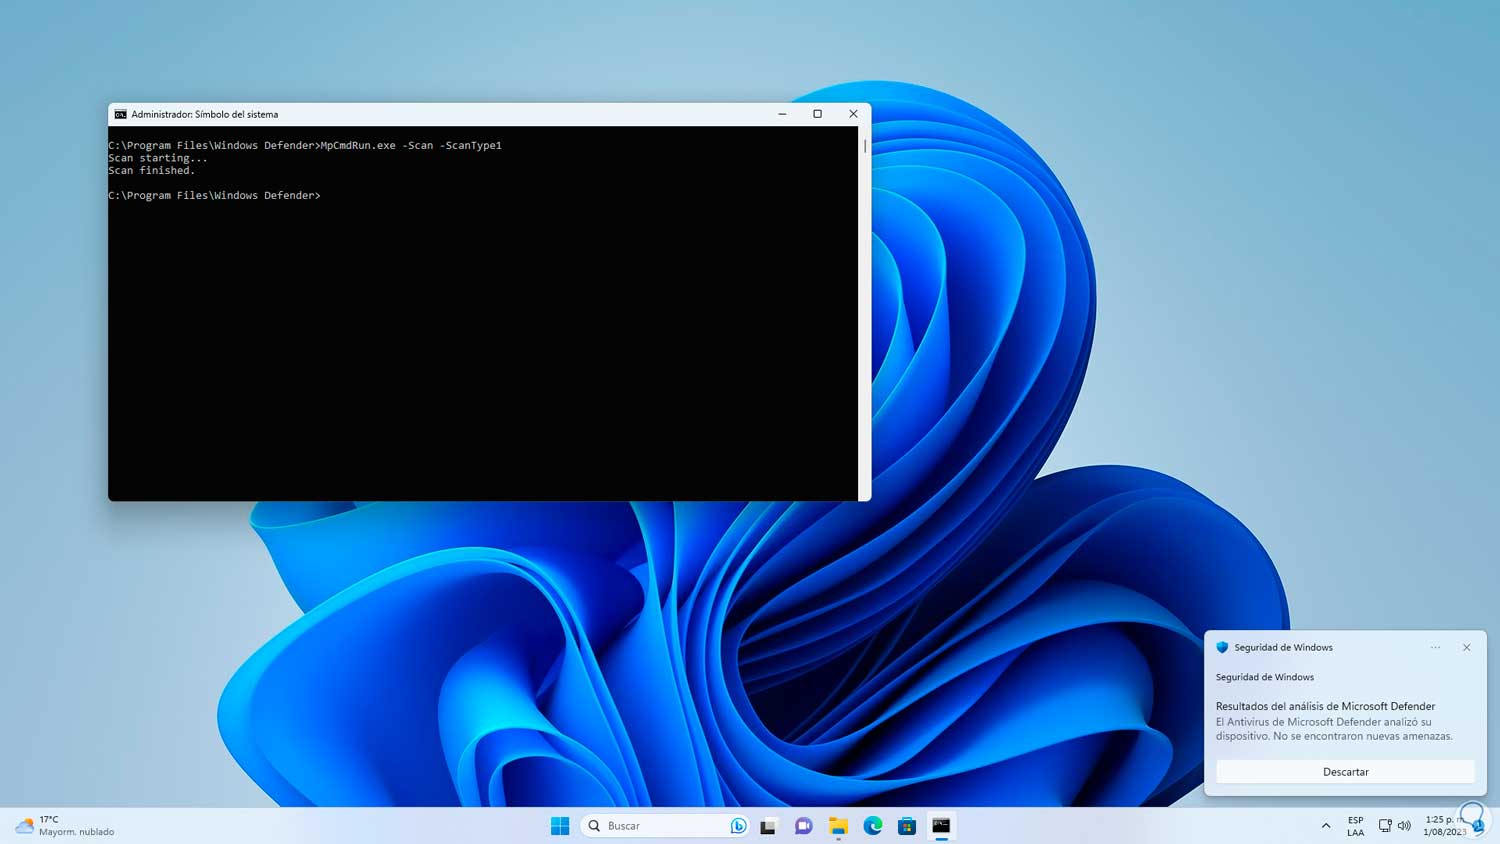Click the 'No se encontraron nuevas amenazas' message
Screen dimensions: 1500x844
tap(1363, 736)
